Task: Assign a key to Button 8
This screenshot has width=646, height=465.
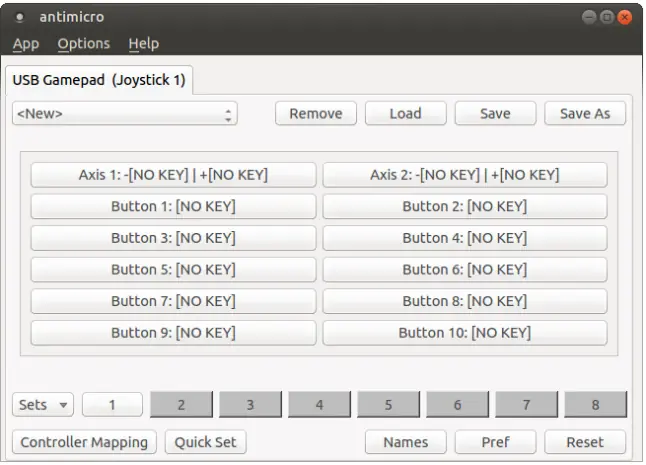Action: [465, 301]
